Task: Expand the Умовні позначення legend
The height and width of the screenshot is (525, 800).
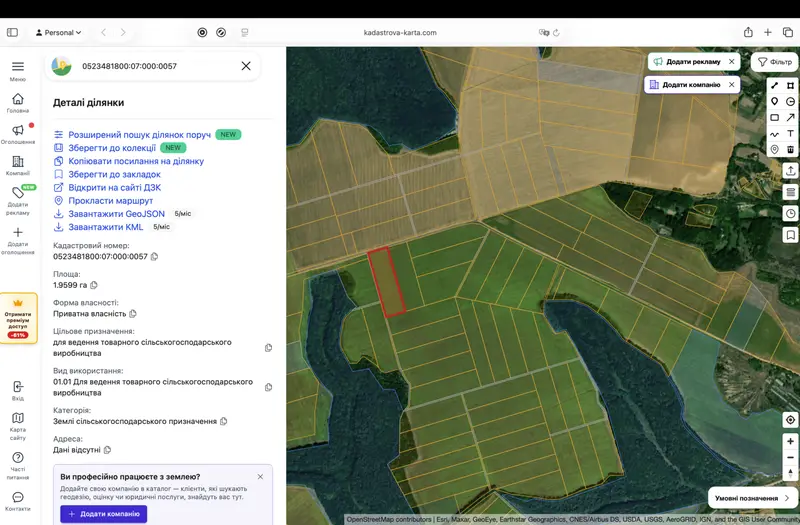Action: pyautogui.click(x=751, y=498)
